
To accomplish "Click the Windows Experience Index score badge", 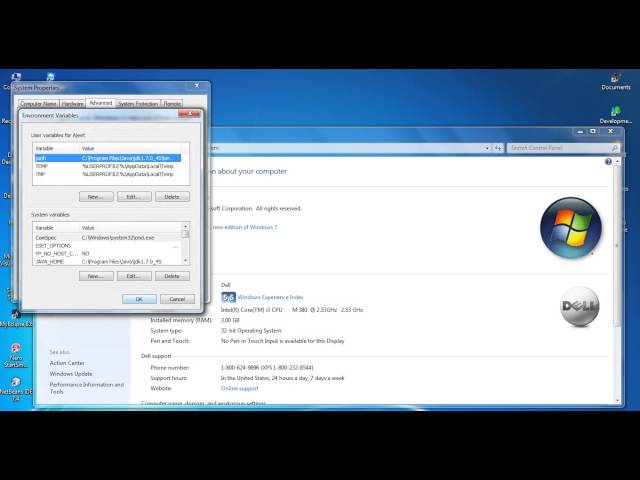I will pyautogui.click(x=228, y=297).
